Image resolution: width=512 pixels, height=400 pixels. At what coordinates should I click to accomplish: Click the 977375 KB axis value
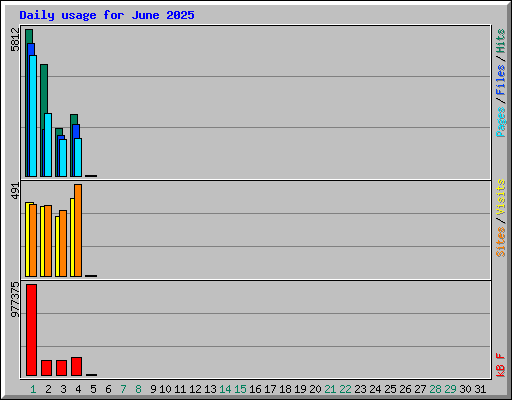[x=15, y=300]
